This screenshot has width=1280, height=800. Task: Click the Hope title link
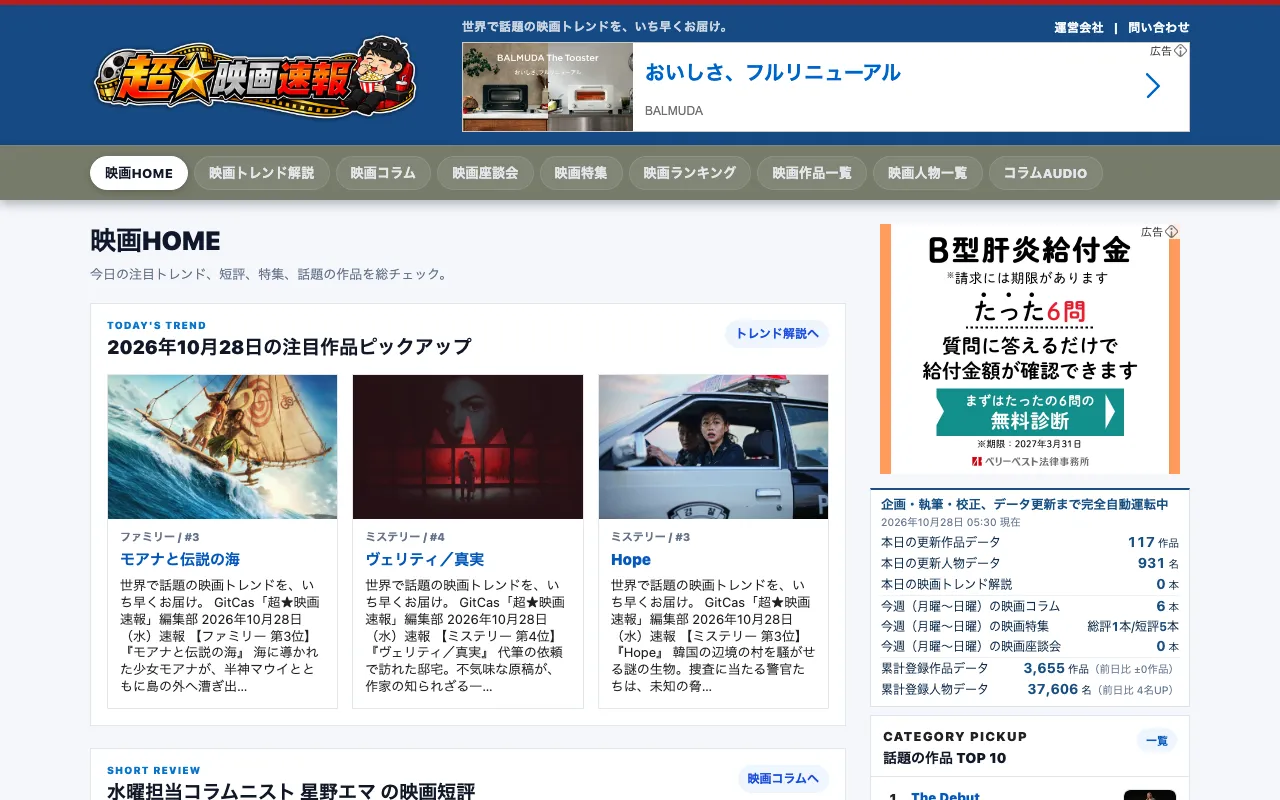click(631, 560)
